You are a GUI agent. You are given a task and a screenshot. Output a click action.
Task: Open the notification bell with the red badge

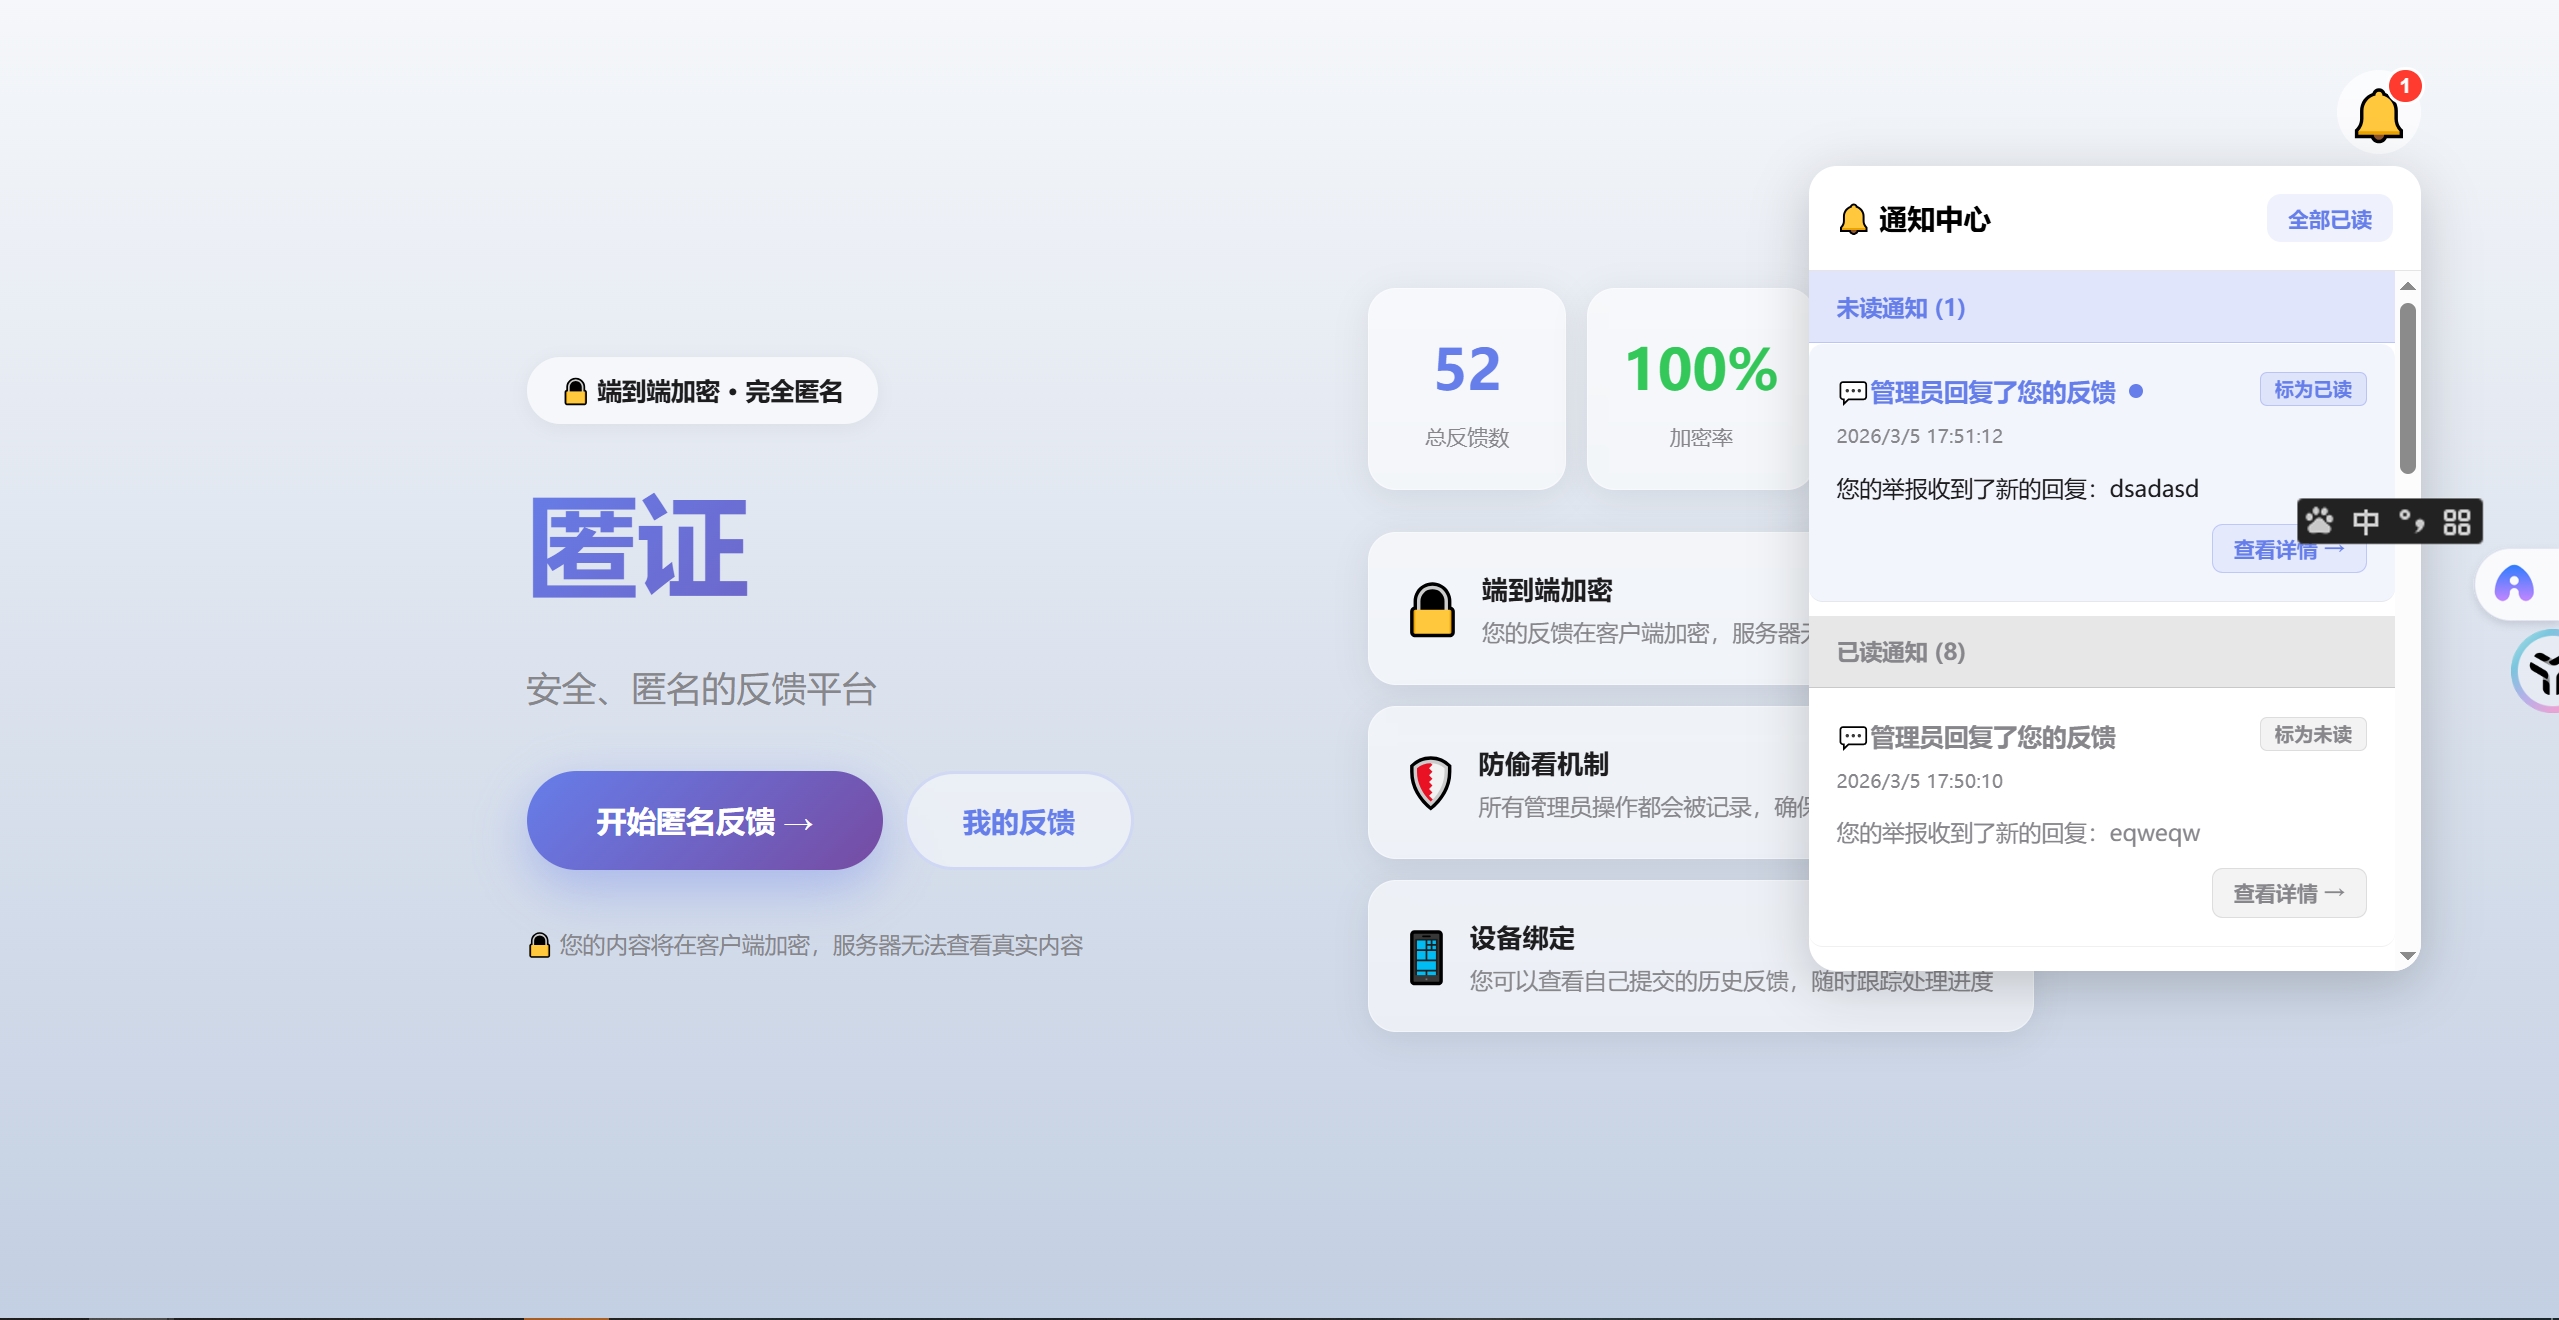click(2379, 113)
